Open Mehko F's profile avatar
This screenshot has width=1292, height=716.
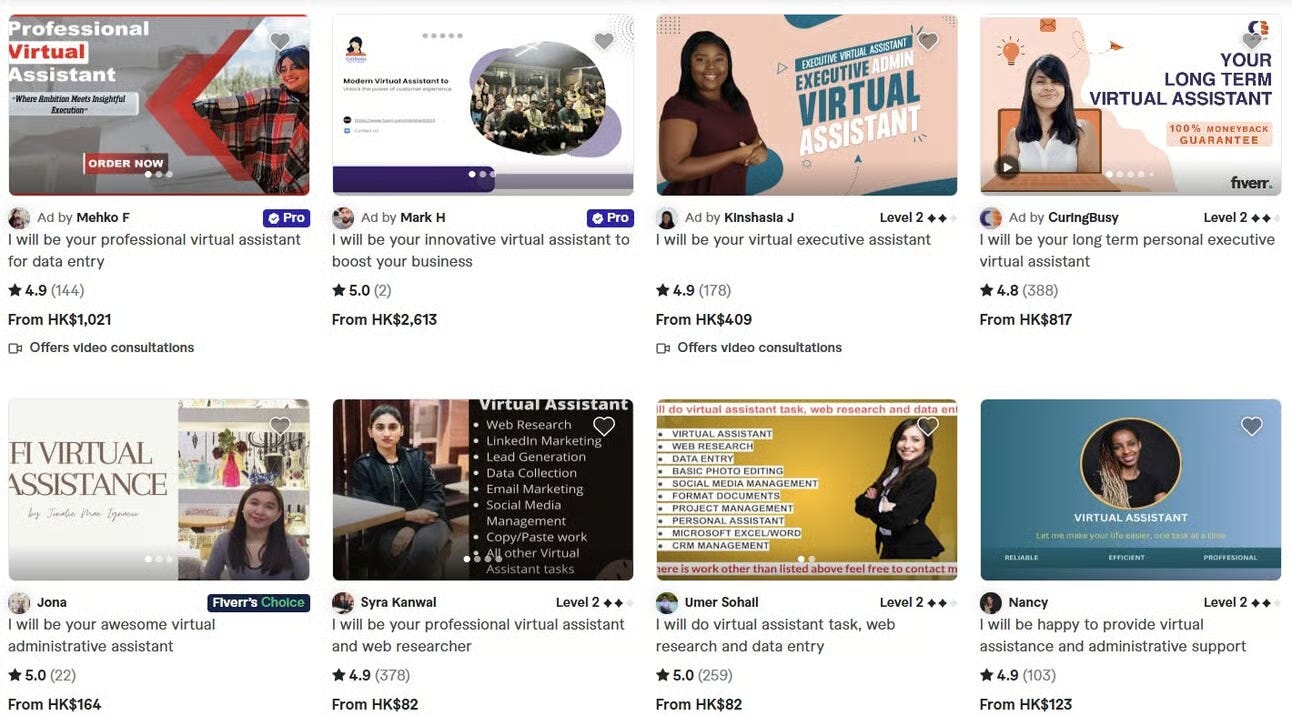19,218
